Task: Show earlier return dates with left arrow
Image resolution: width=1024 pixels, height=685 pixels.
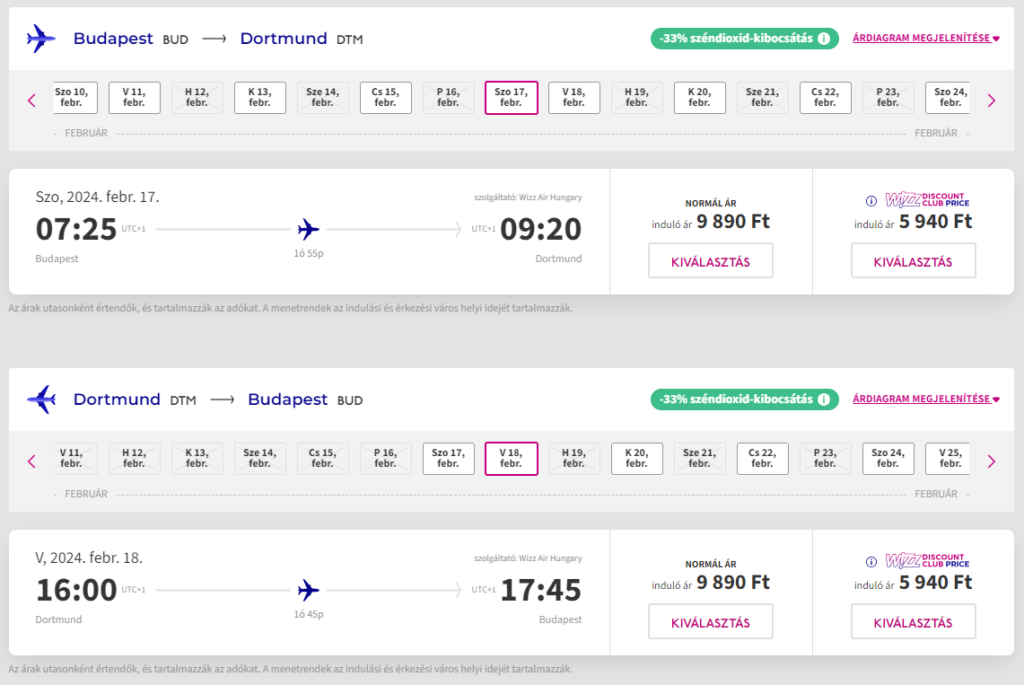Action: pos(32,461)
